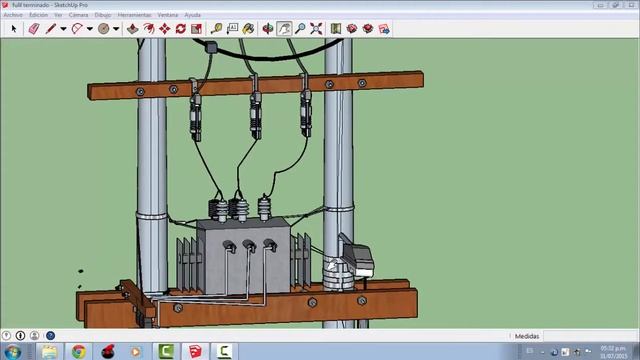Click the Share Model red icon

click(352, 29)
